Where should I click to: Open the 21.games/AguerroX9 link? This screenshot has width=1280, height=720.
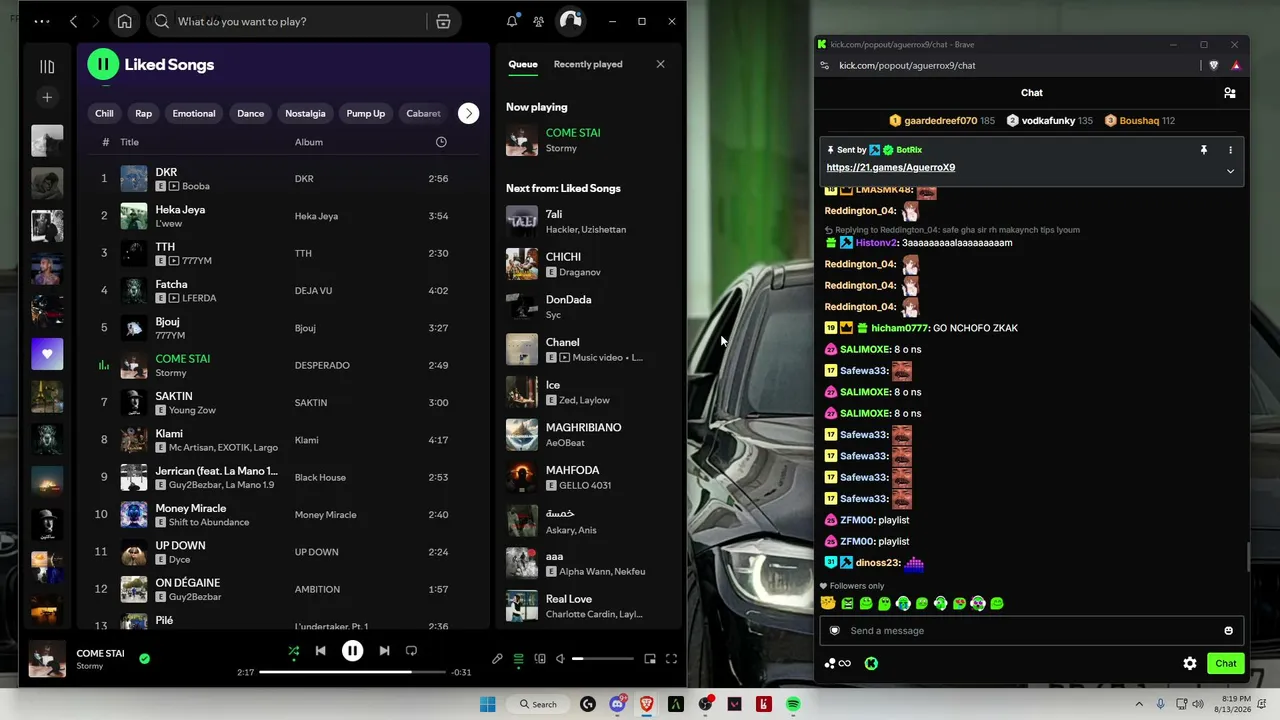pos(890,168)
